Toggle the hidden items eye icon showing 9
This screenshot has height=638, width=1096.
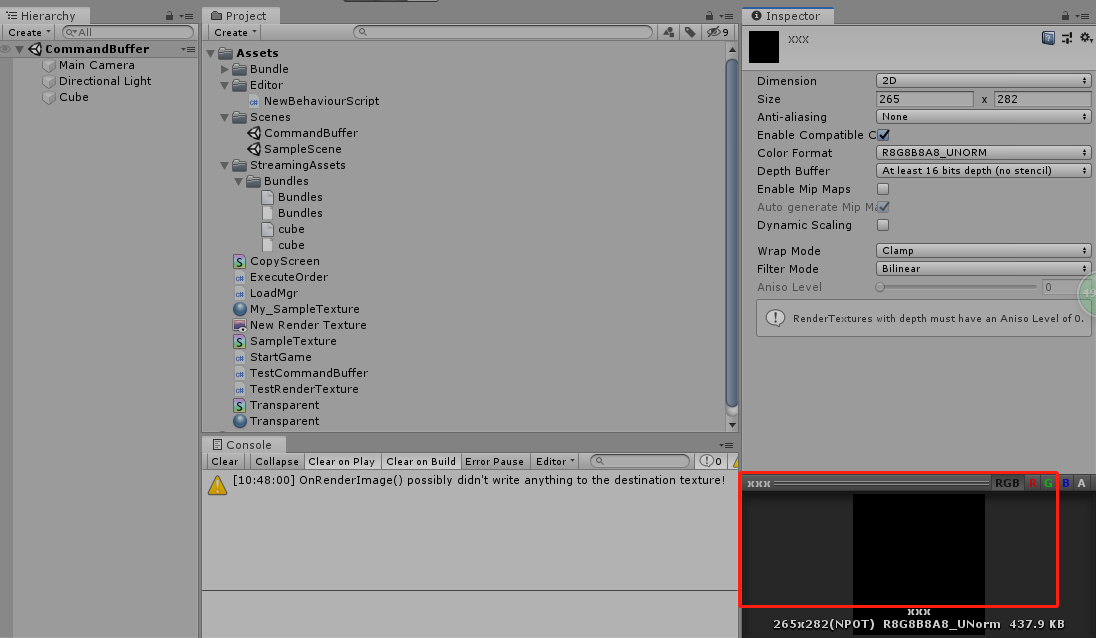tap(716, 32)
